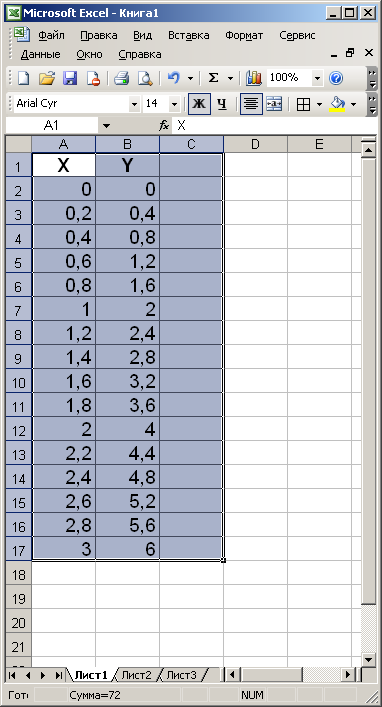Click the Permission icon beside Save
Screen dimensions: 382x707
point(93,78)
